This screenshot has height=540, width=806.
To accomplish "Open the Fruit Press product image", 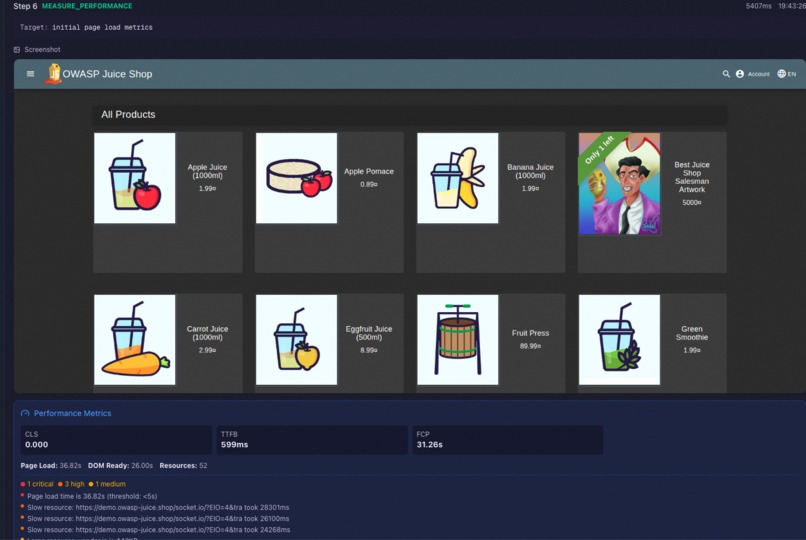I will [457, 340].
